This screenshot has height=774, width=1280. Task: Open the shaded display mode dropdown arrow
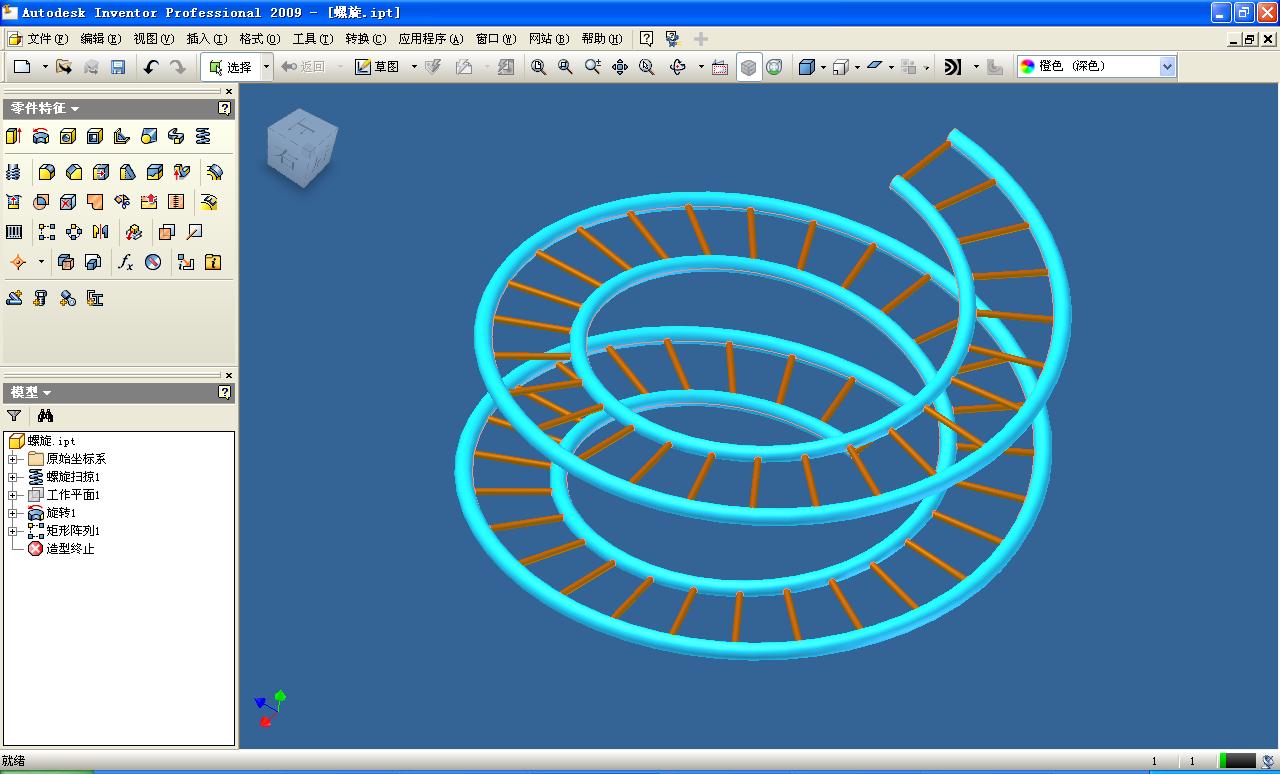click(x=823, y=67)
